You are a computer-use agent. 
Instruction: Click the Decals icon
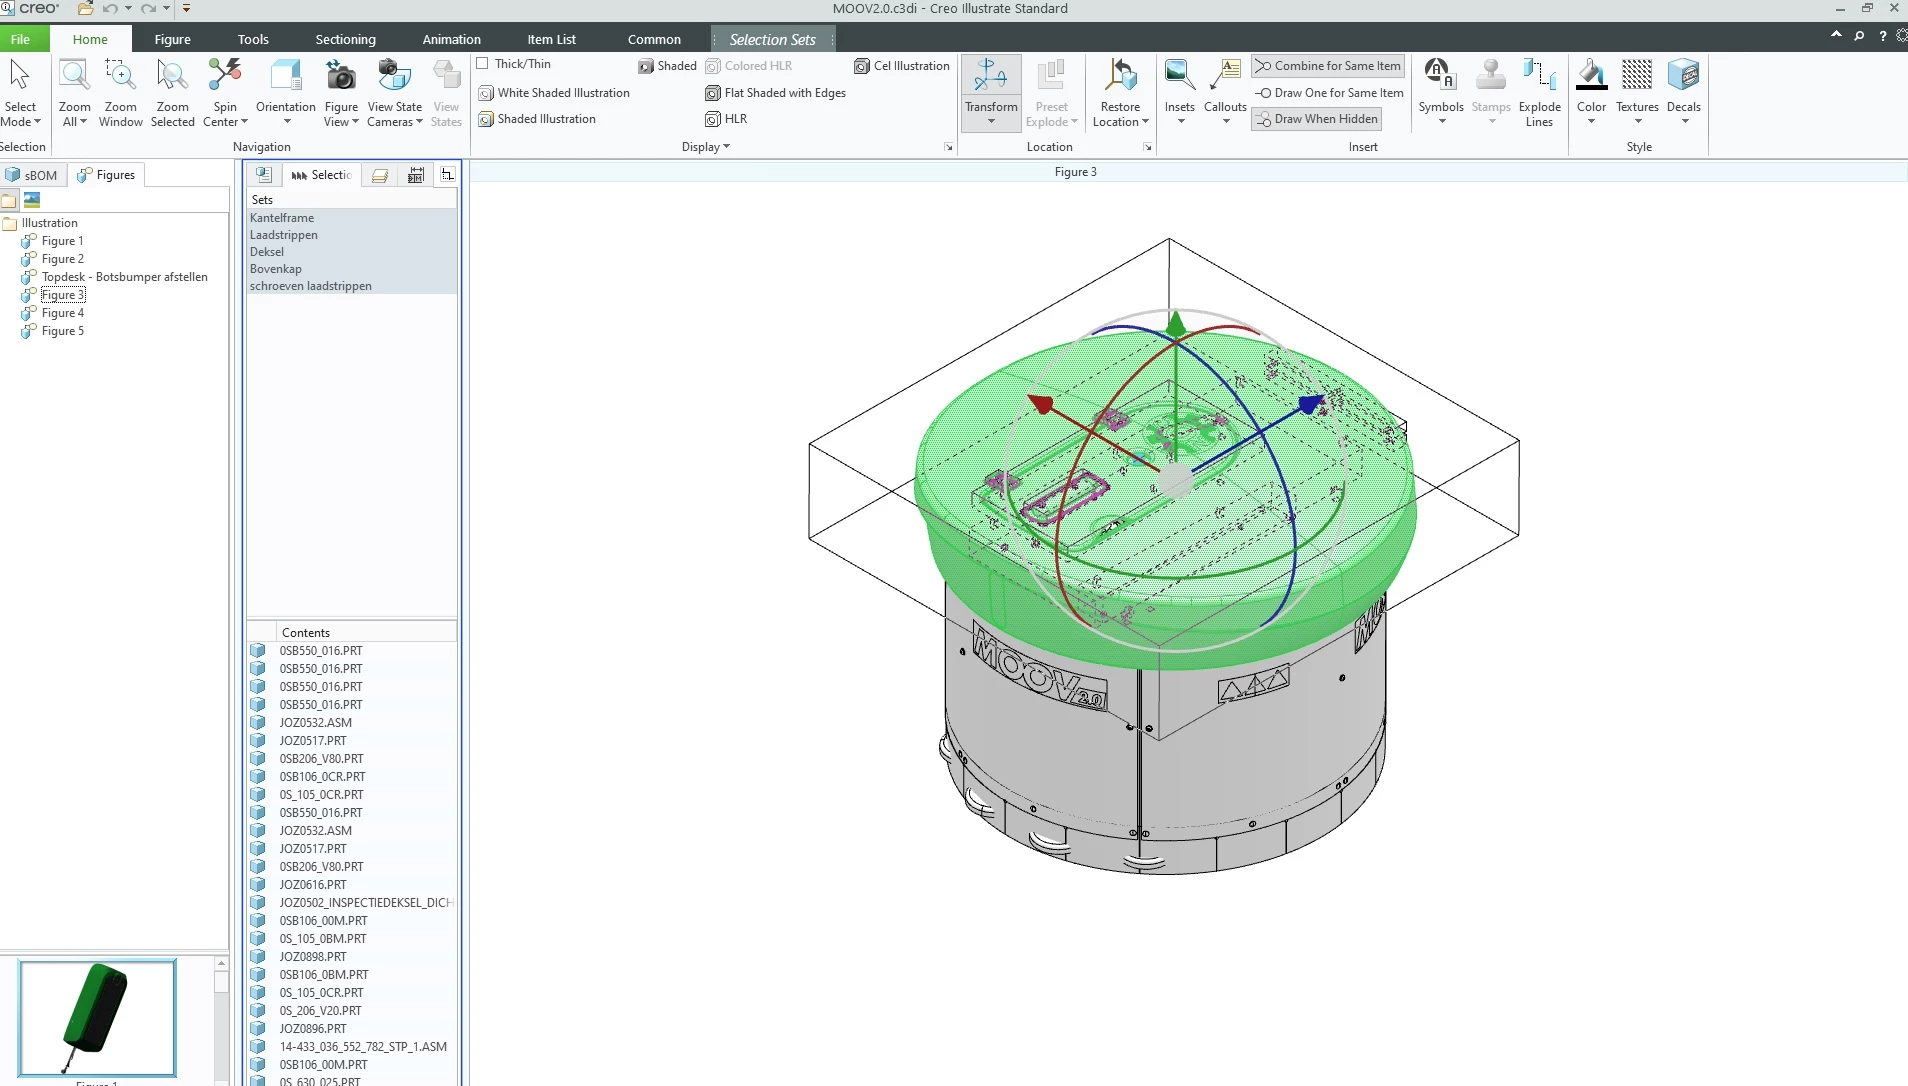(1683, 75)
